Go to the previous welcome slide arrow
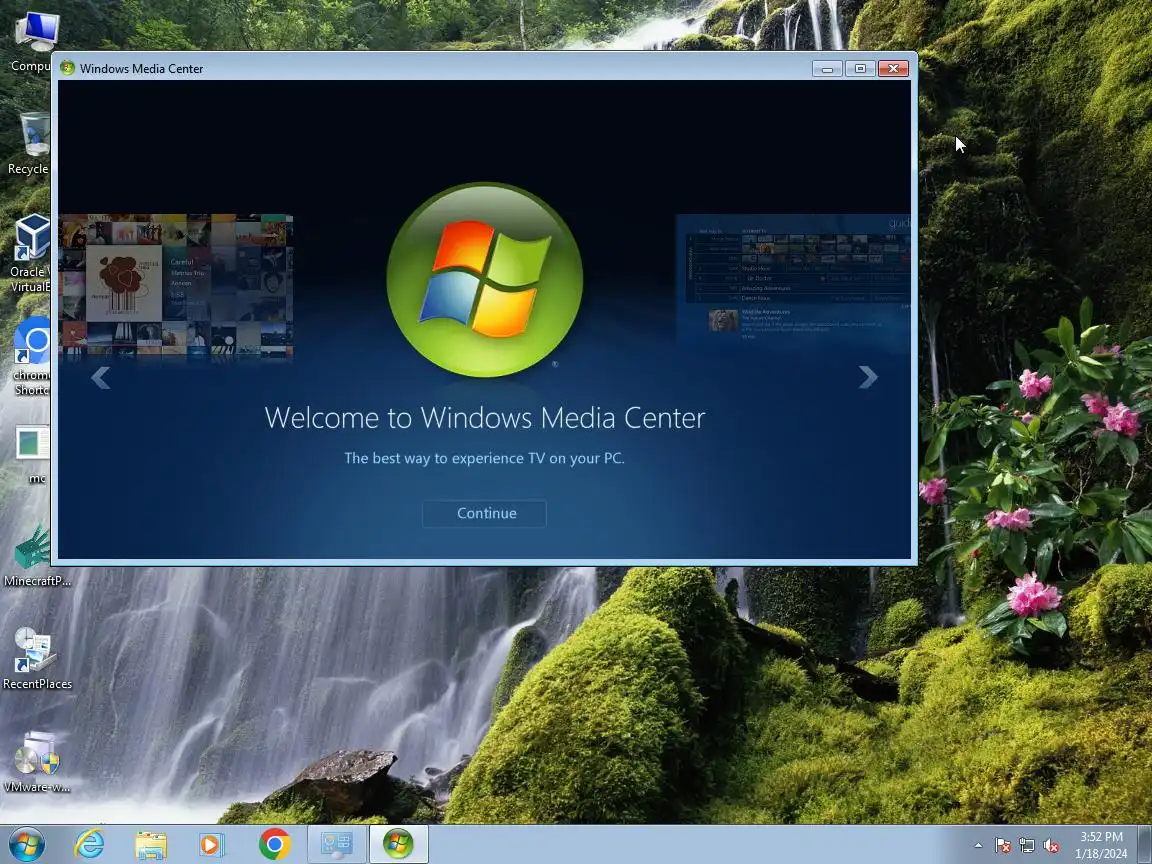The image size is (1152, 864). (x=101, y=378)
